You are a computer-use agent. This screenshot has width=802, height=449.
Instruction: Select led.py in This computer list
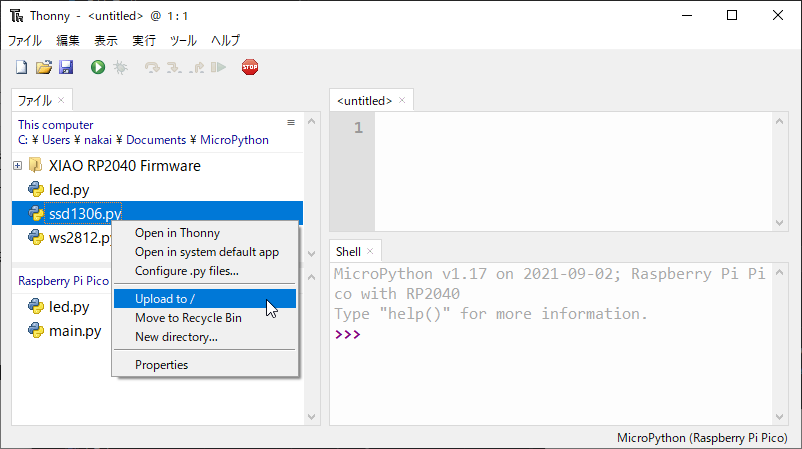(x=69, y=189)
